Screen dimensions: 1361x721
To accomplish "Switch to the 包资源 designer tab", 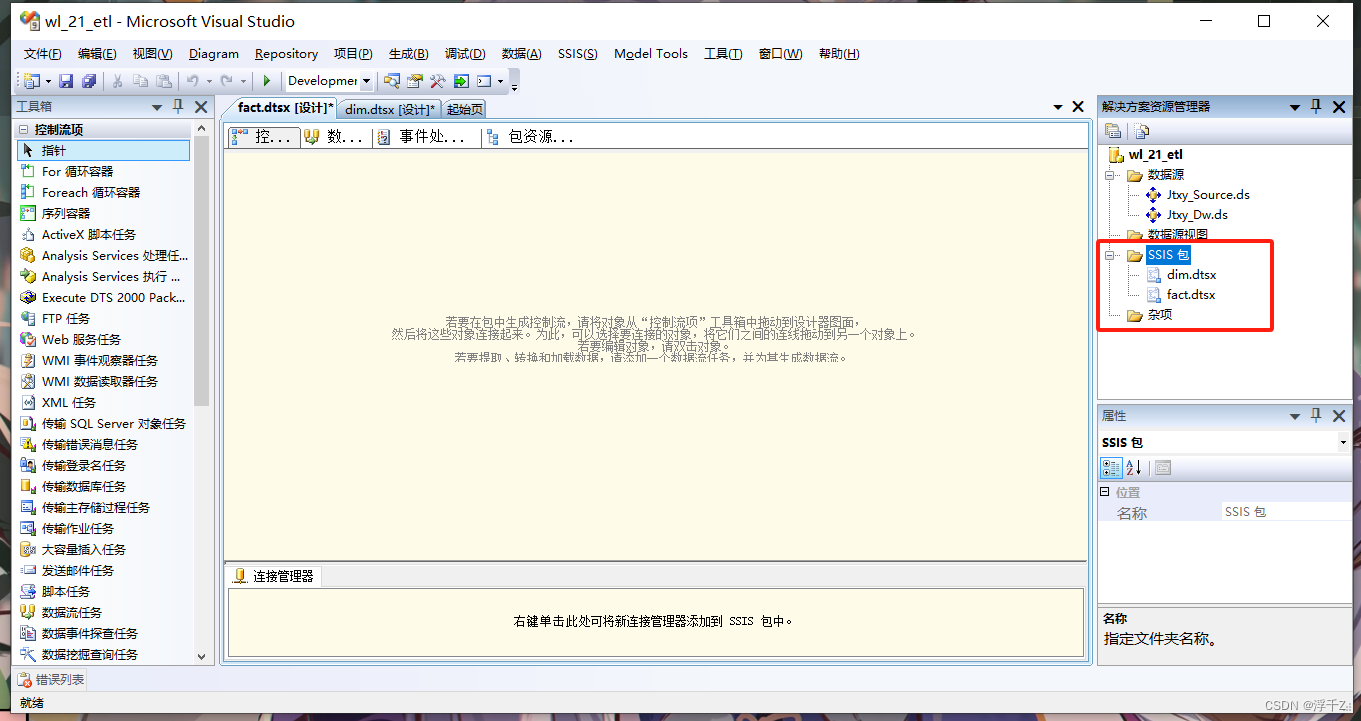I will [533, 137].
